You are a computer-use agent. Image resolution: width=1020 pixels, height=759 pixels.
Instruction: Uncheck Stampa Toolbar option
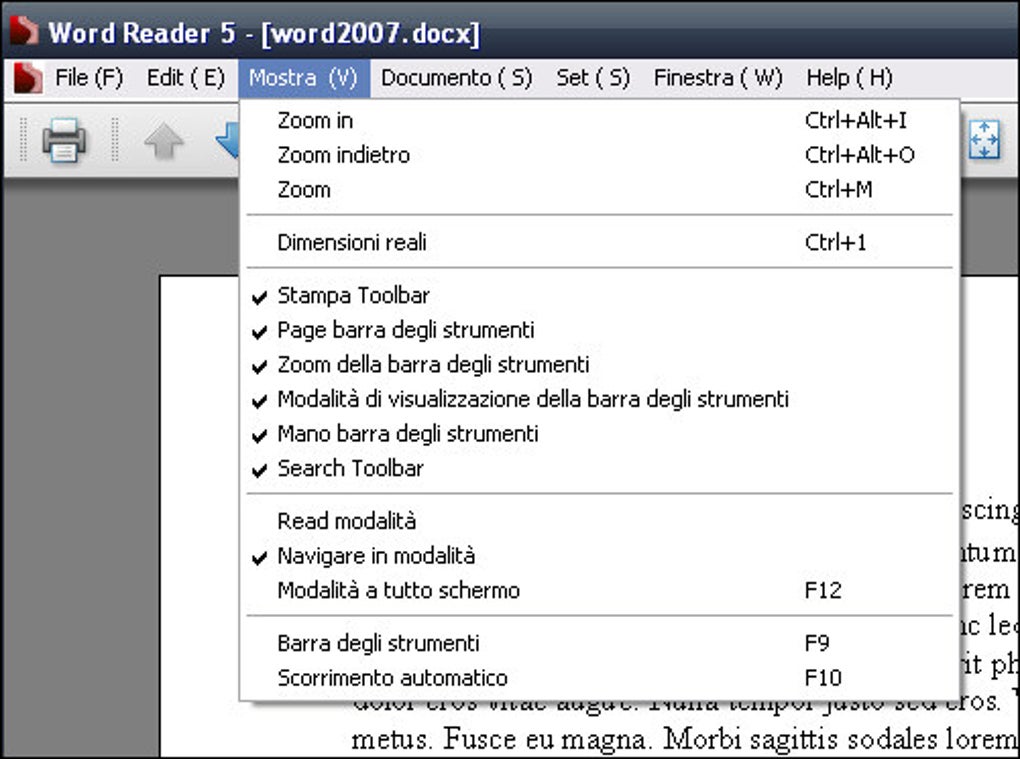coord(353,296)
